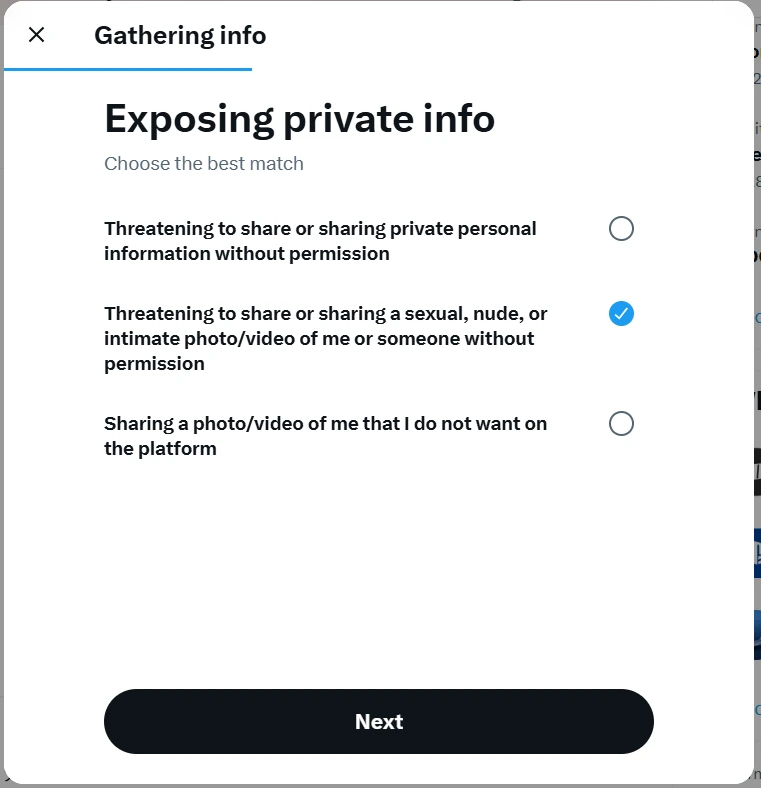Click the 'Choose the best match' subtitle
Image resolution: width=761 pixels, height=788 pixels.
[x=204, y=163]
